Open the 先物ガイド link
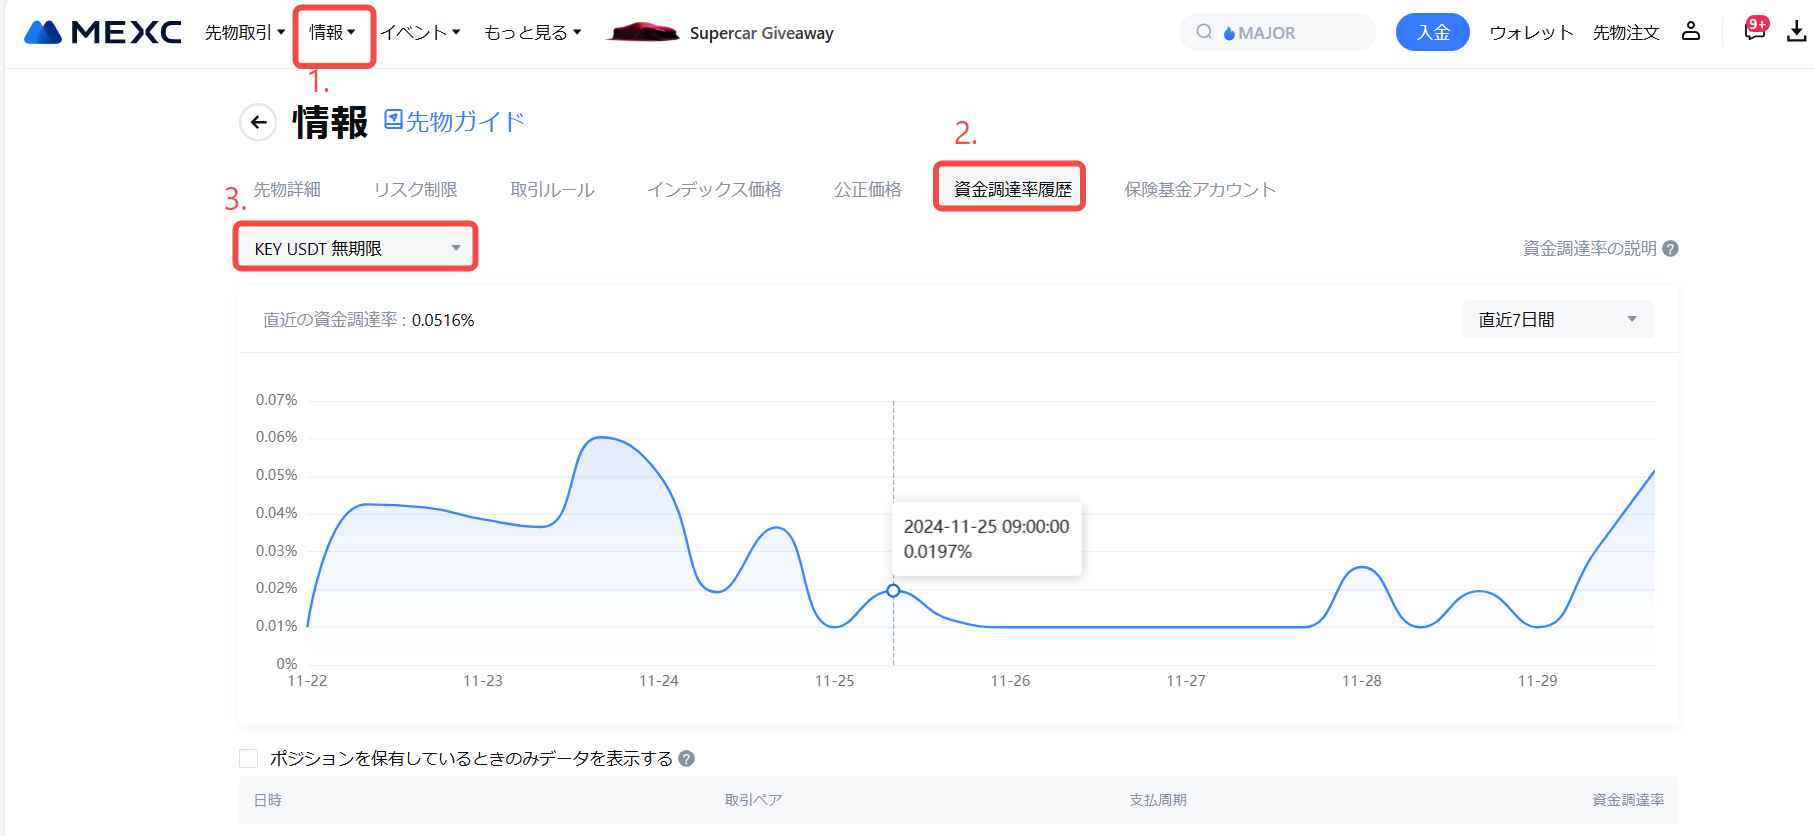The width and height of the screenshot is (1814, 836). tap(455, 122)
